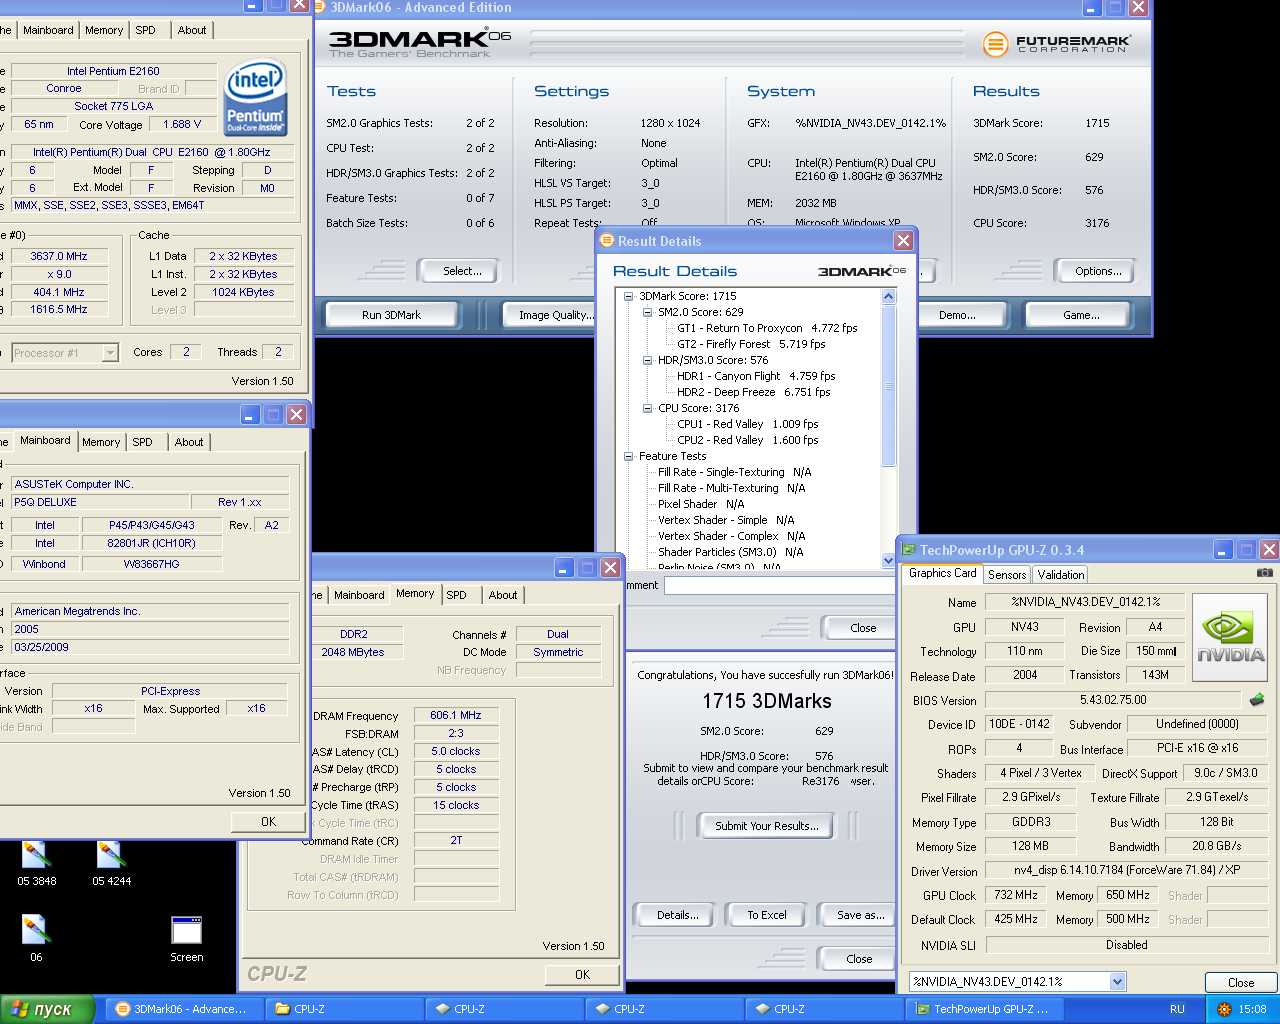Click the To Excel button
The width and height of the screenshot is (1280, 1024).
point(767,915)
